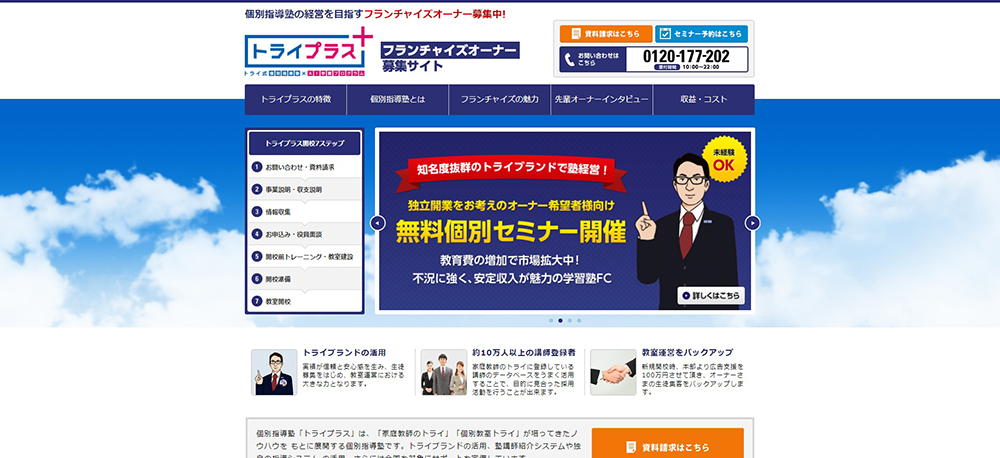Click the orange 資料請求はこちら header button
1000x458 pixels.
[x=606, y=34]
